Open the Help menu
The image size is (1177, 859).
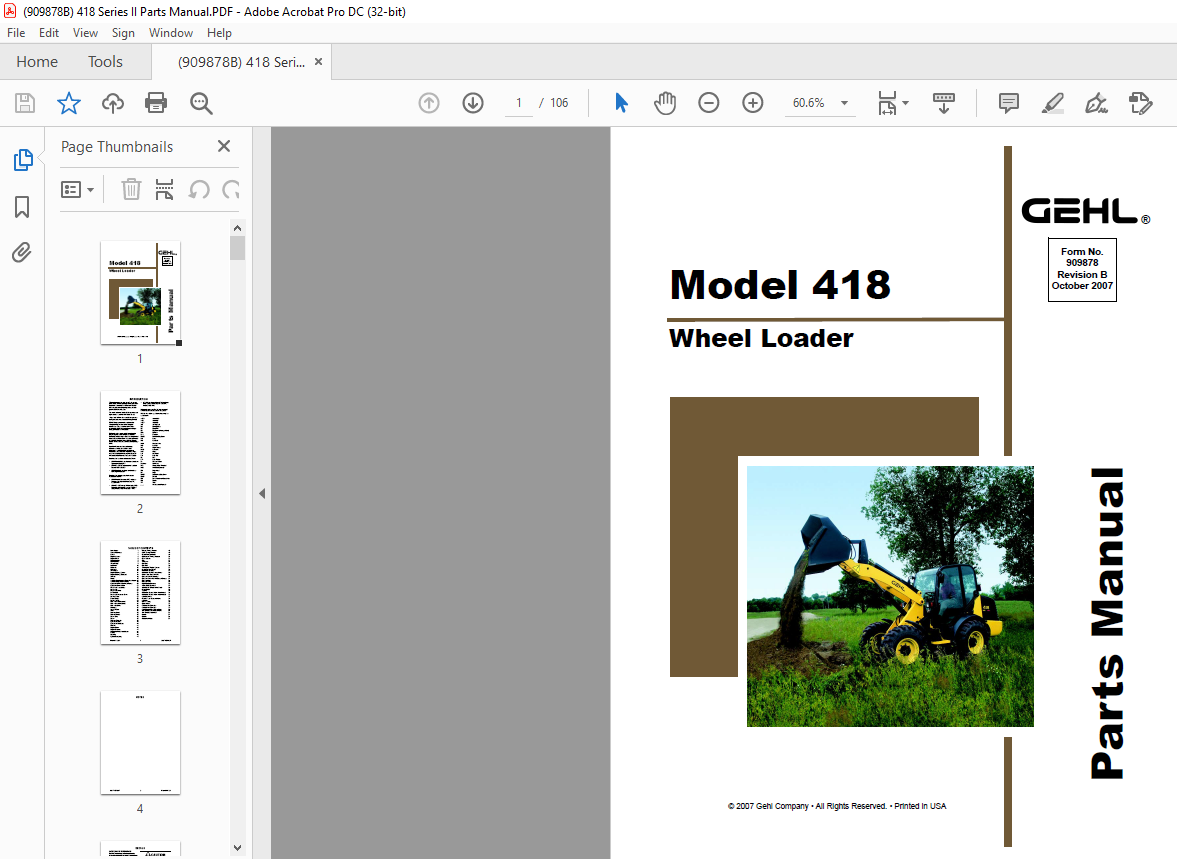[219, 33]
